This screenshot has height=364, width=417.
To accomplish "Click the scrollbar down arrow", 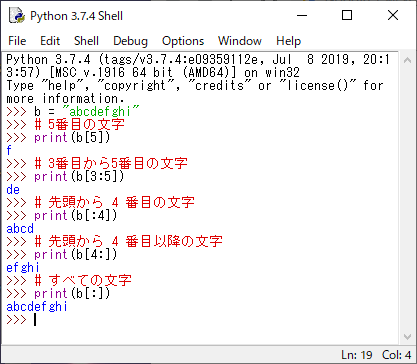I will (x=407, y=337).
